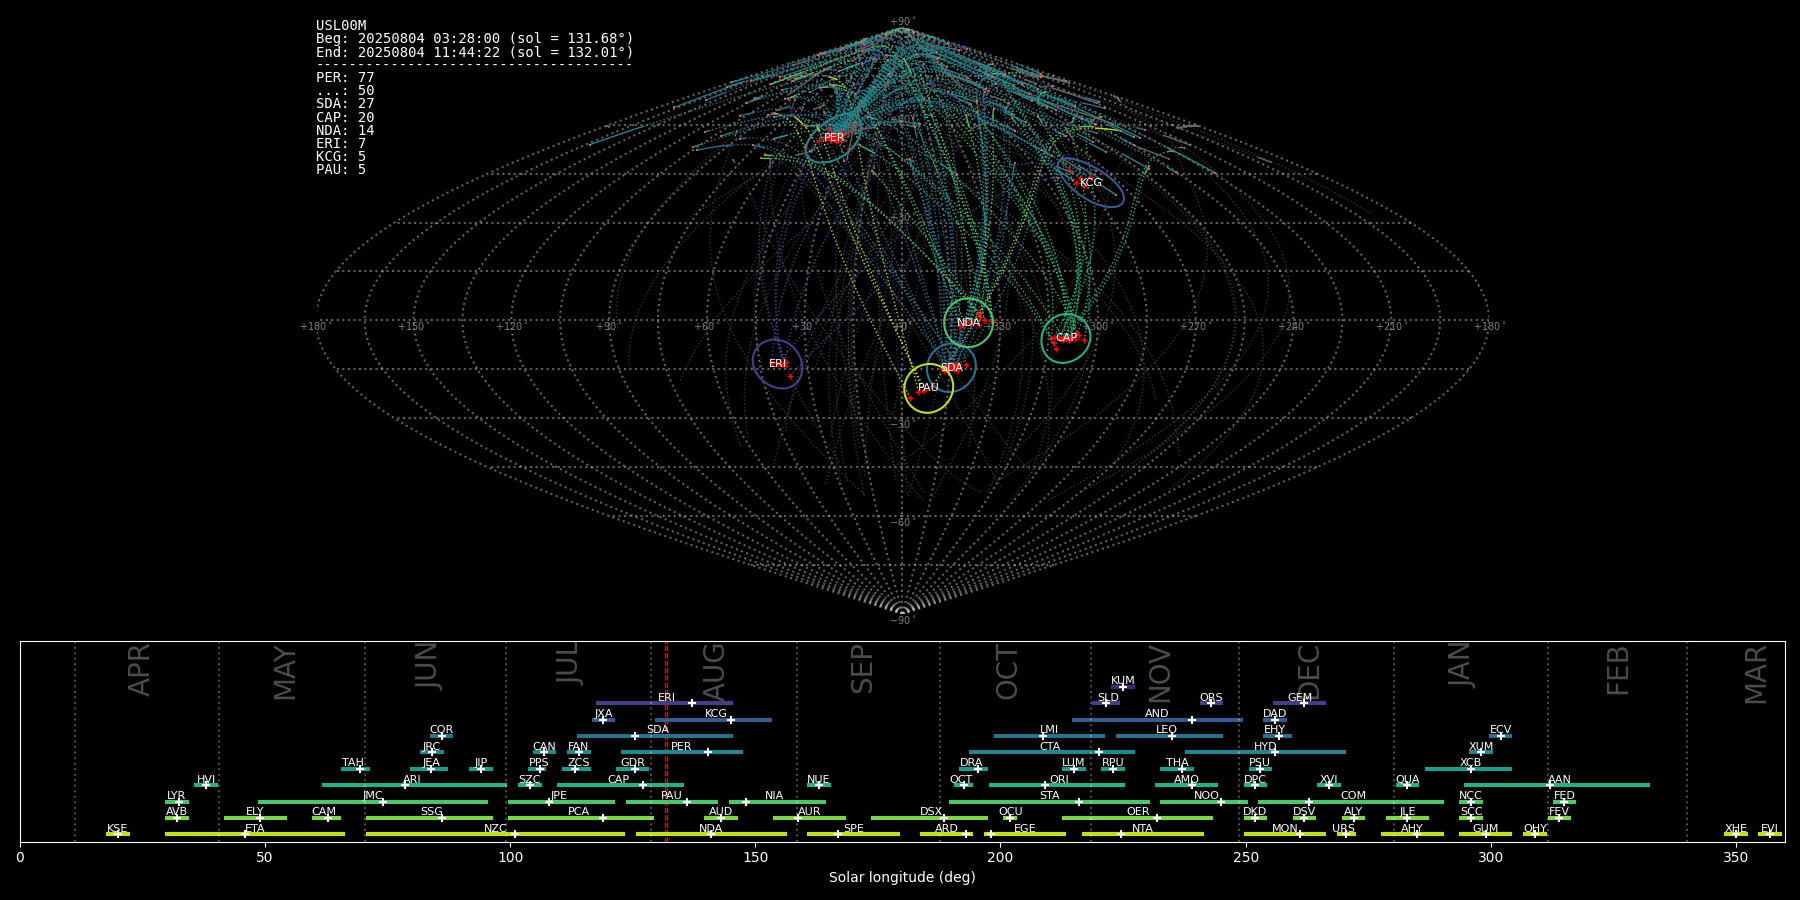Click the COM shower bar in timeline
This screenshot has width=1800, height=900.
[x=1351, y=802]
